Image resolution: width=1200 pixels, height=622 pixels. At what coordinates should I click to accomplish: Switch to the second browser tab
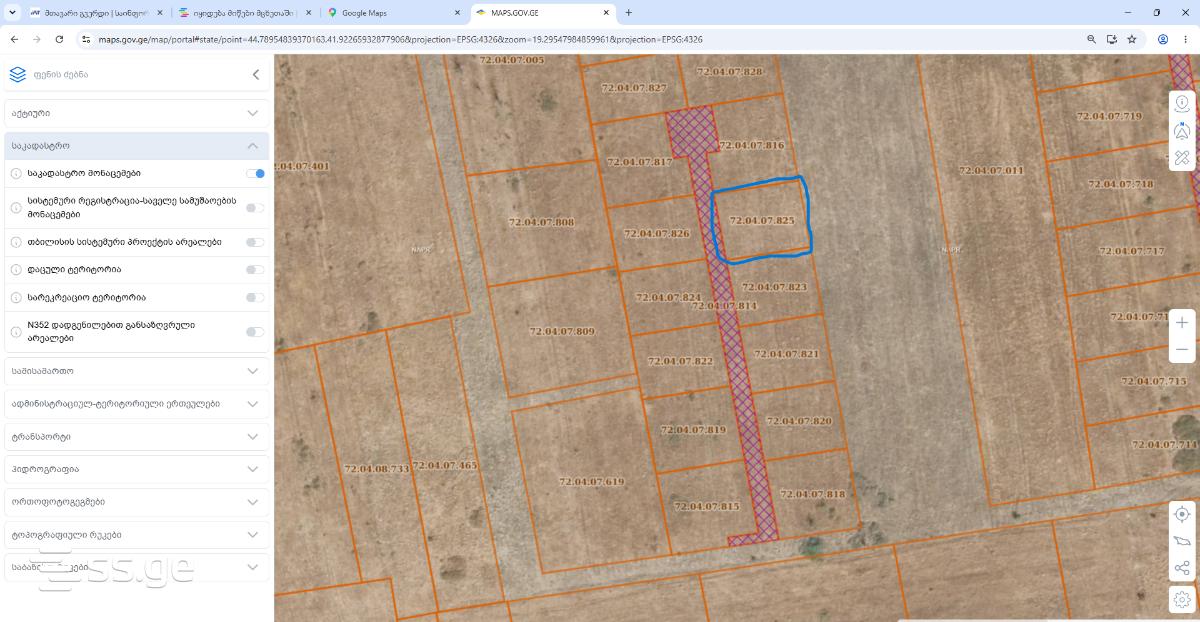click(244, 13)
